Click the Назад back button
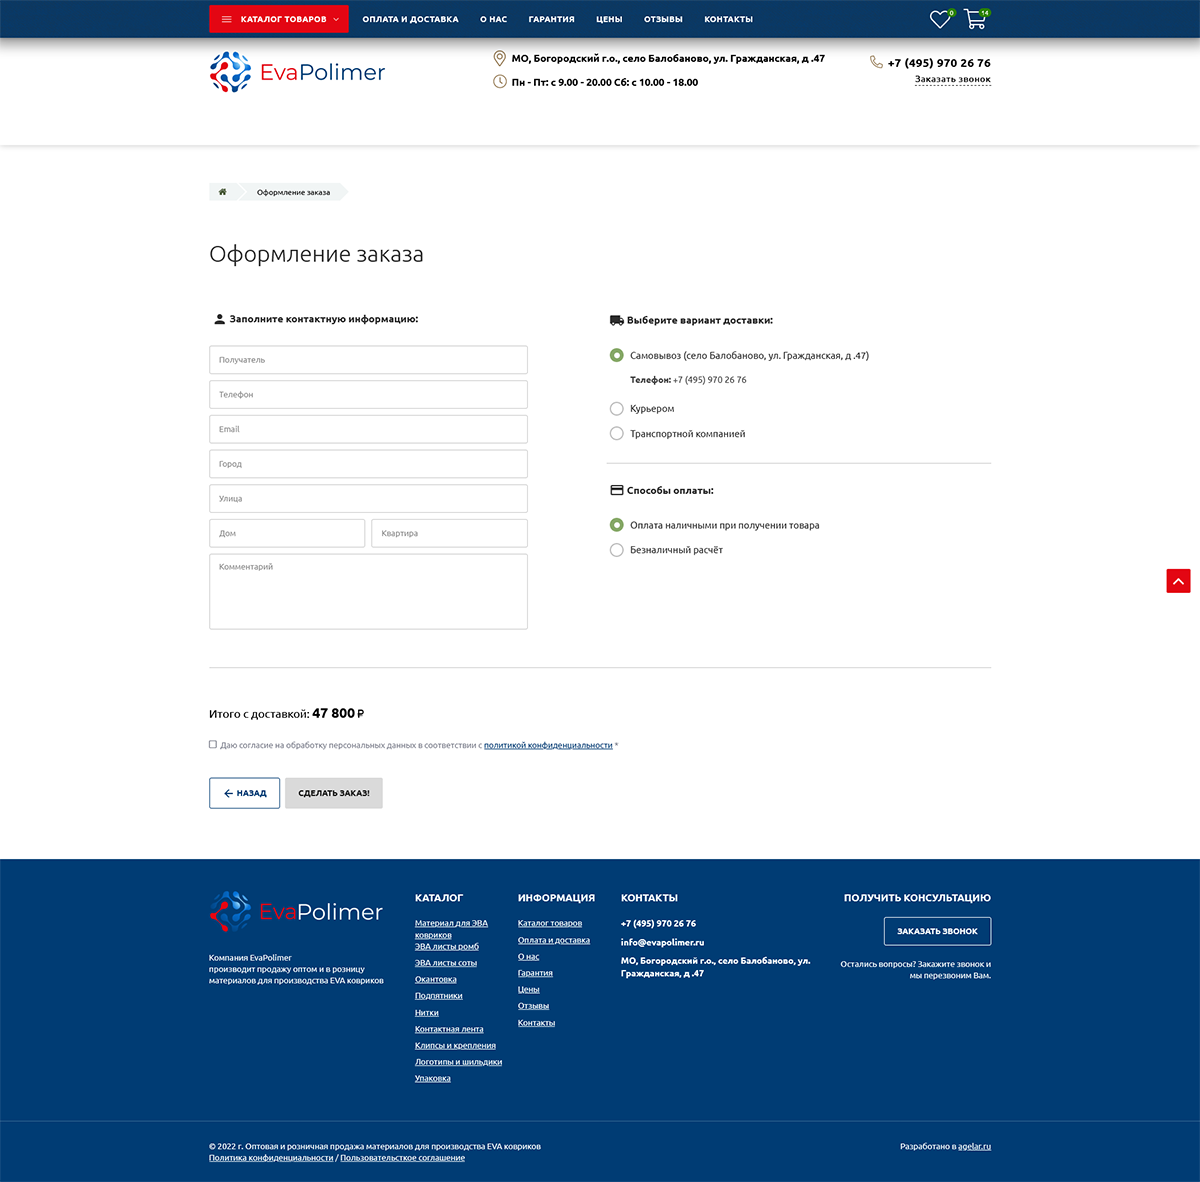The width and height of the screenshot is (1200, 1182). point(244,793)
